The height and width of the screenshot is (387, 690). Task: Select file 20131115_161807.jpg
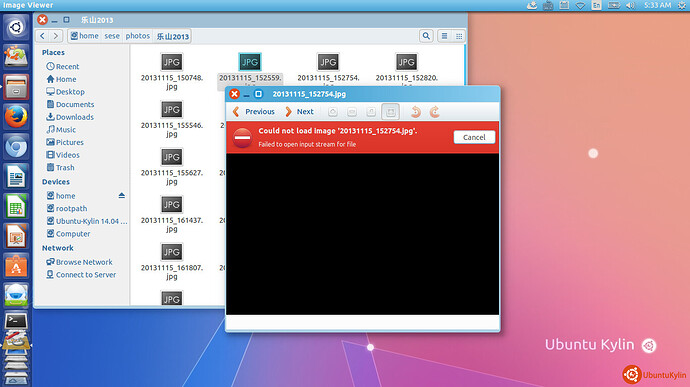coord(172,262)
